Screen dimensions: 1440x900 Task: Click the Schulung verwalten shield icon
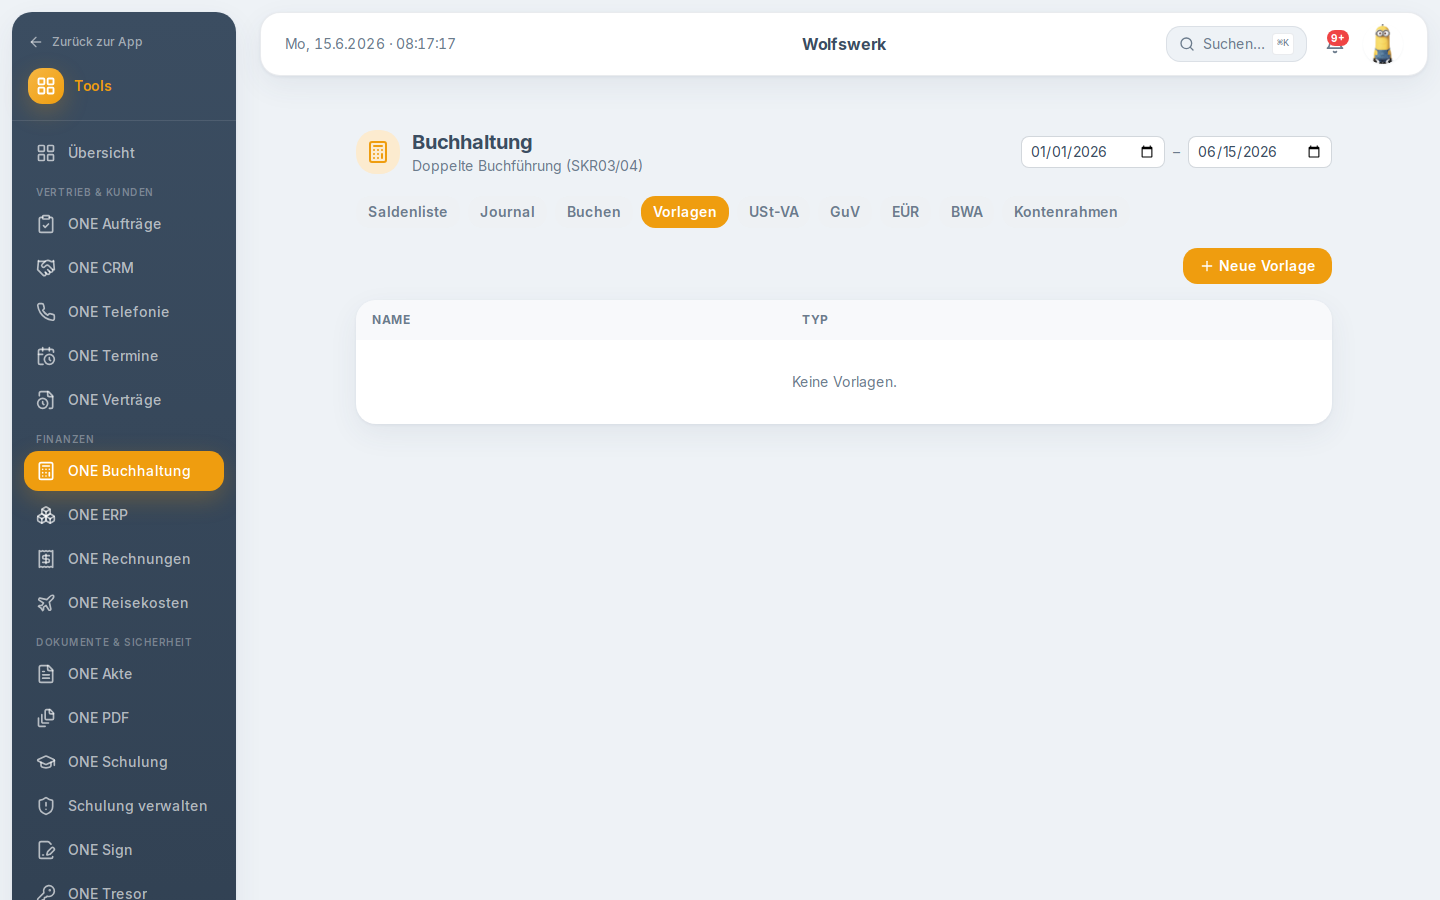tap(46, 806)
